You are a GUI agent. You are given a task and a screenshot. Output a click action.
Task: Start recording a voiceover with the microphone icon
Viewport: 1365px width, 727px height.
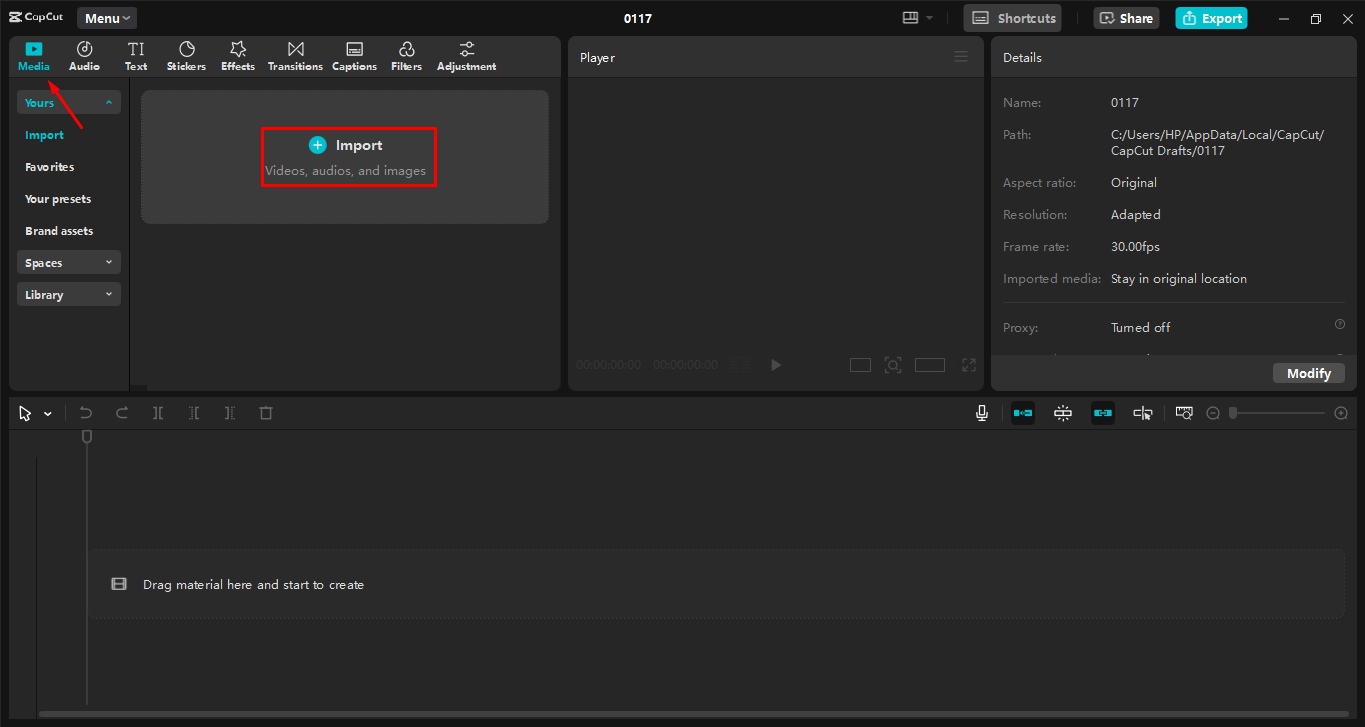coord(981,412)
